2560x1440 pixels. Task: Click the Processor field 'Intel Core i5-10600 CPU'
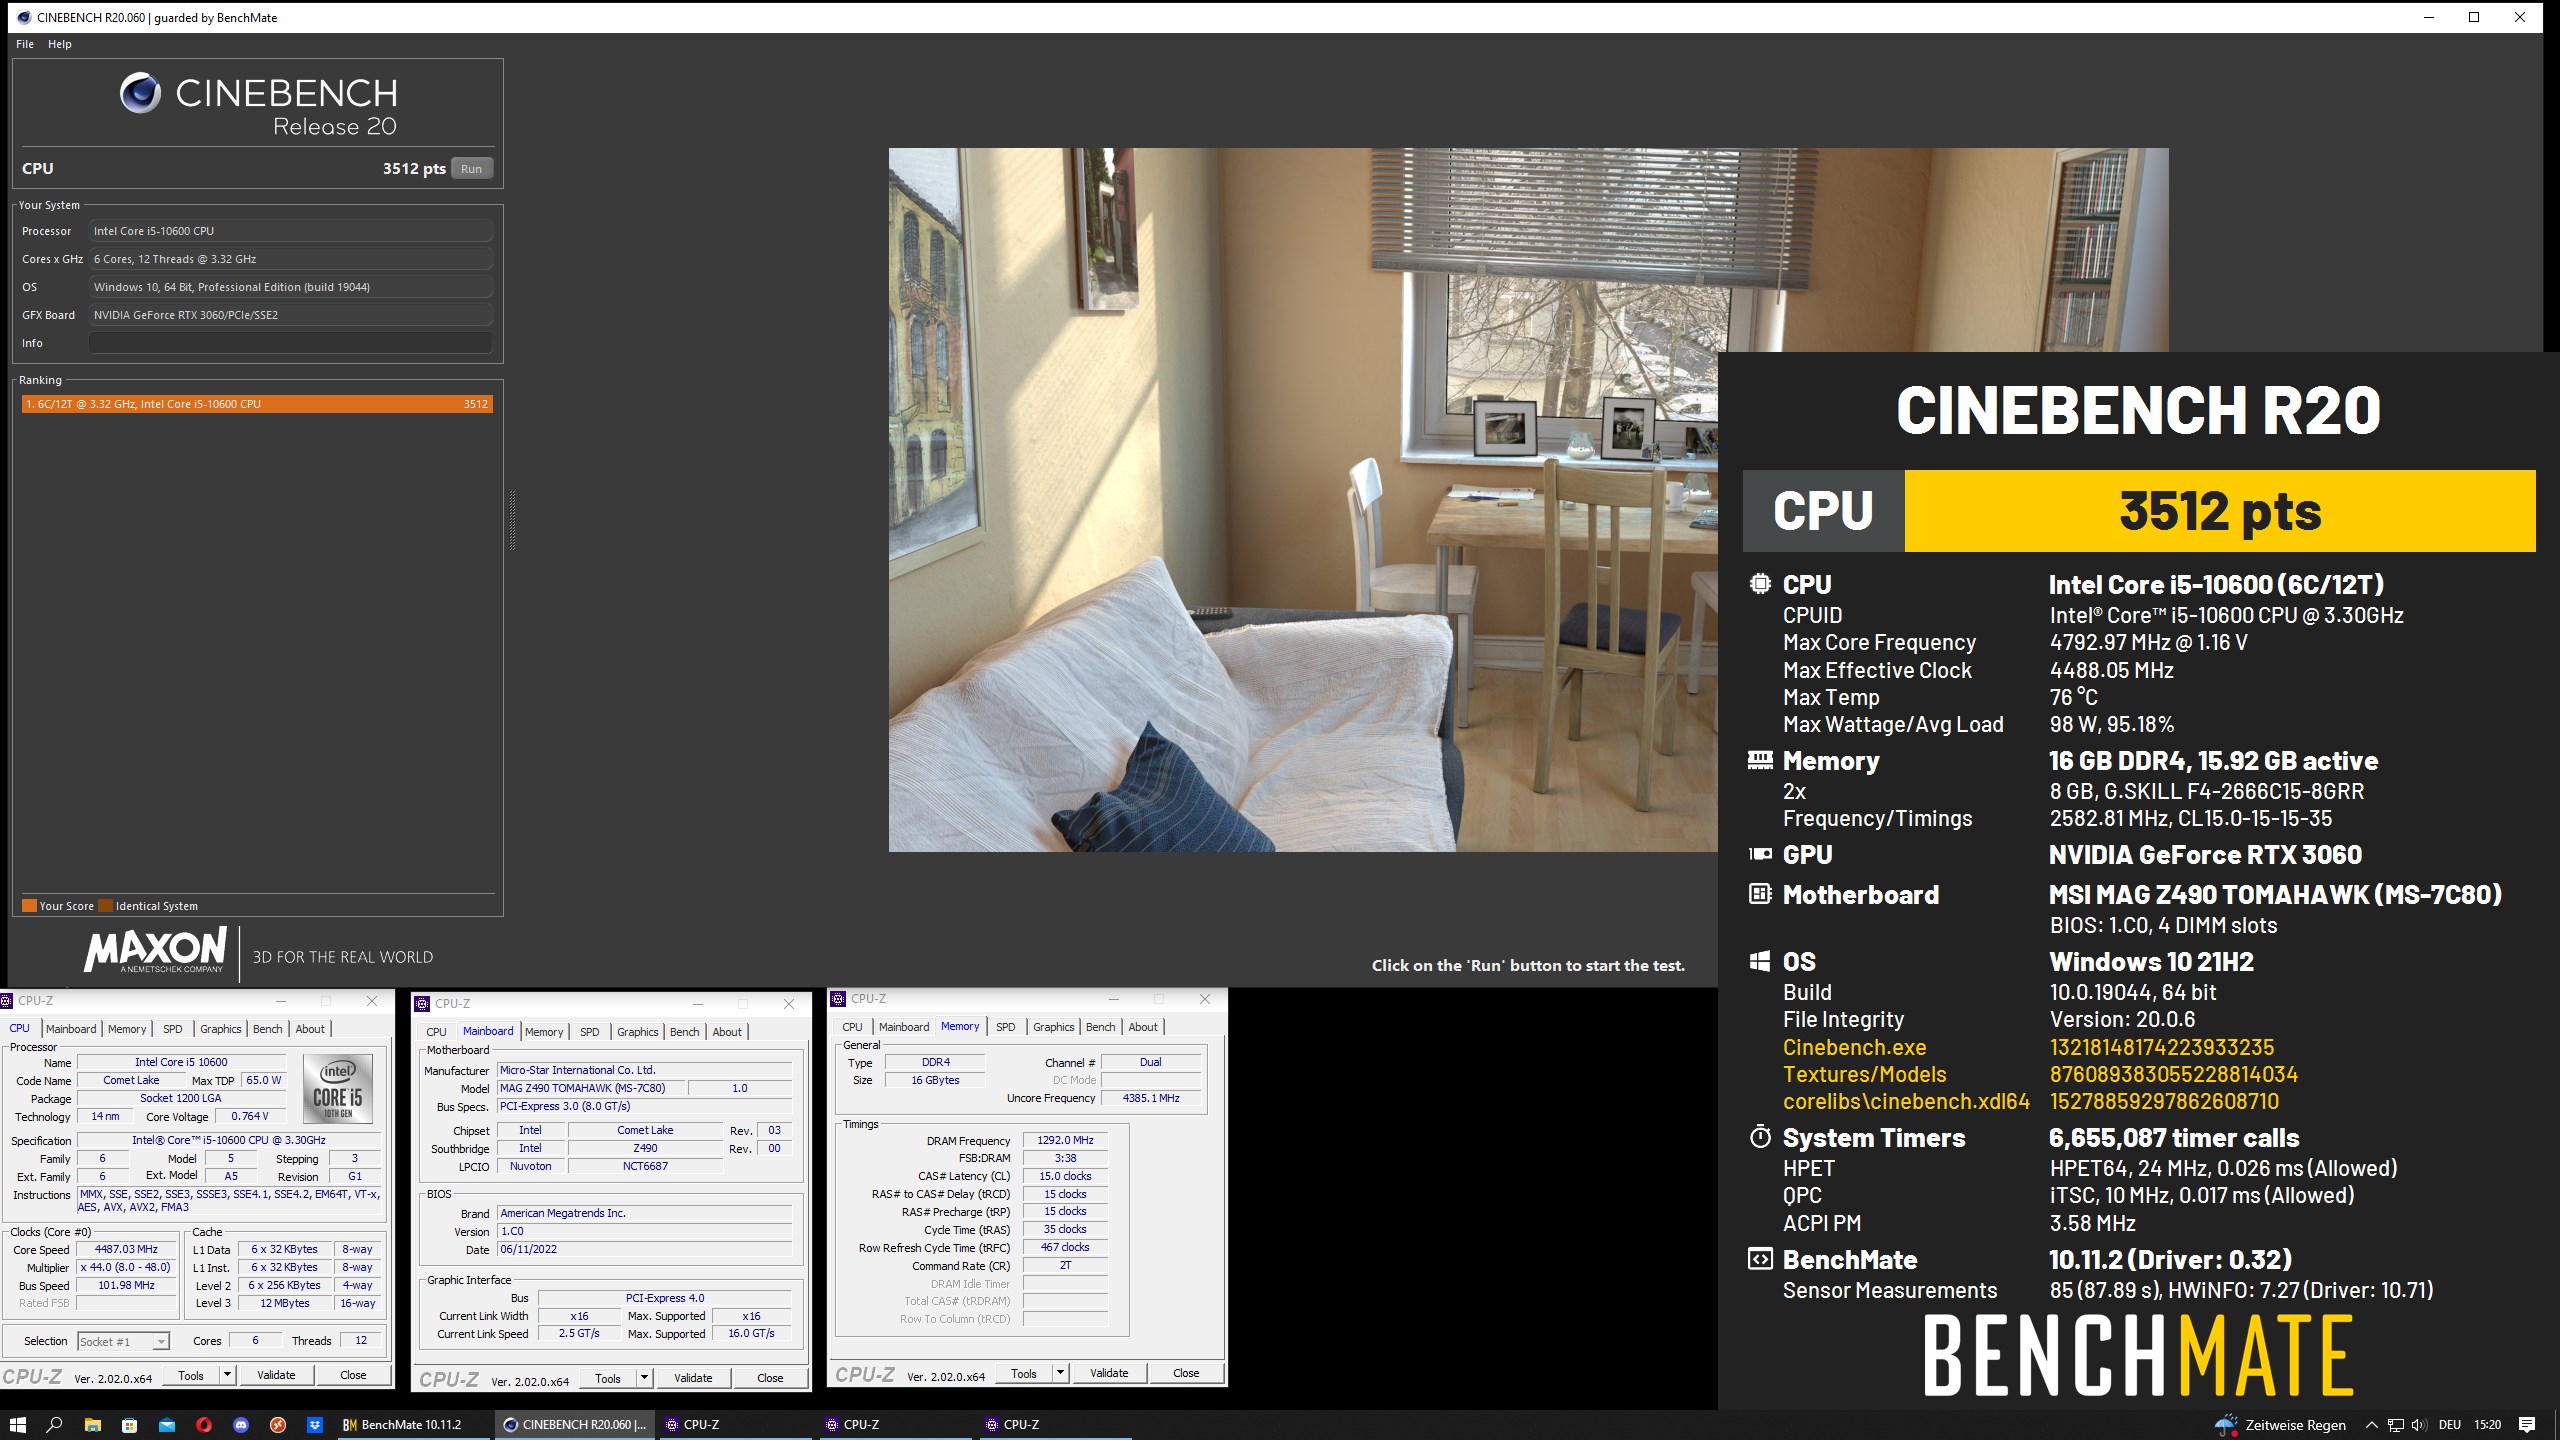290,231
